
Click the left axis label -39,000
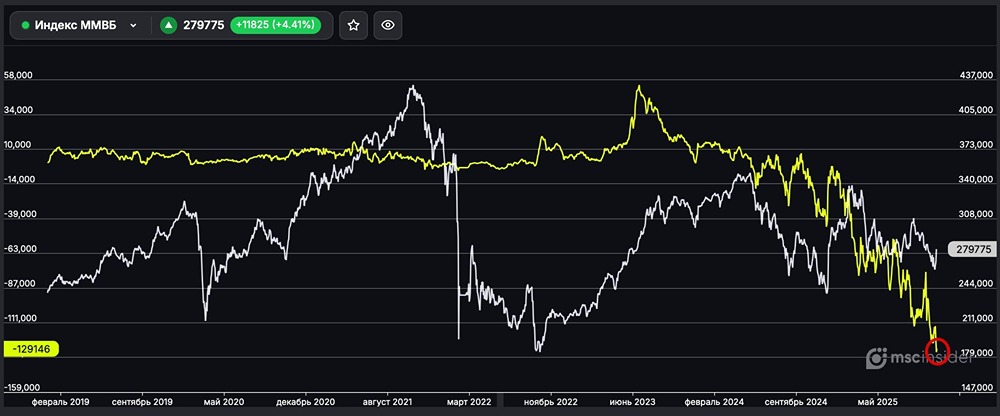[18, 215]
